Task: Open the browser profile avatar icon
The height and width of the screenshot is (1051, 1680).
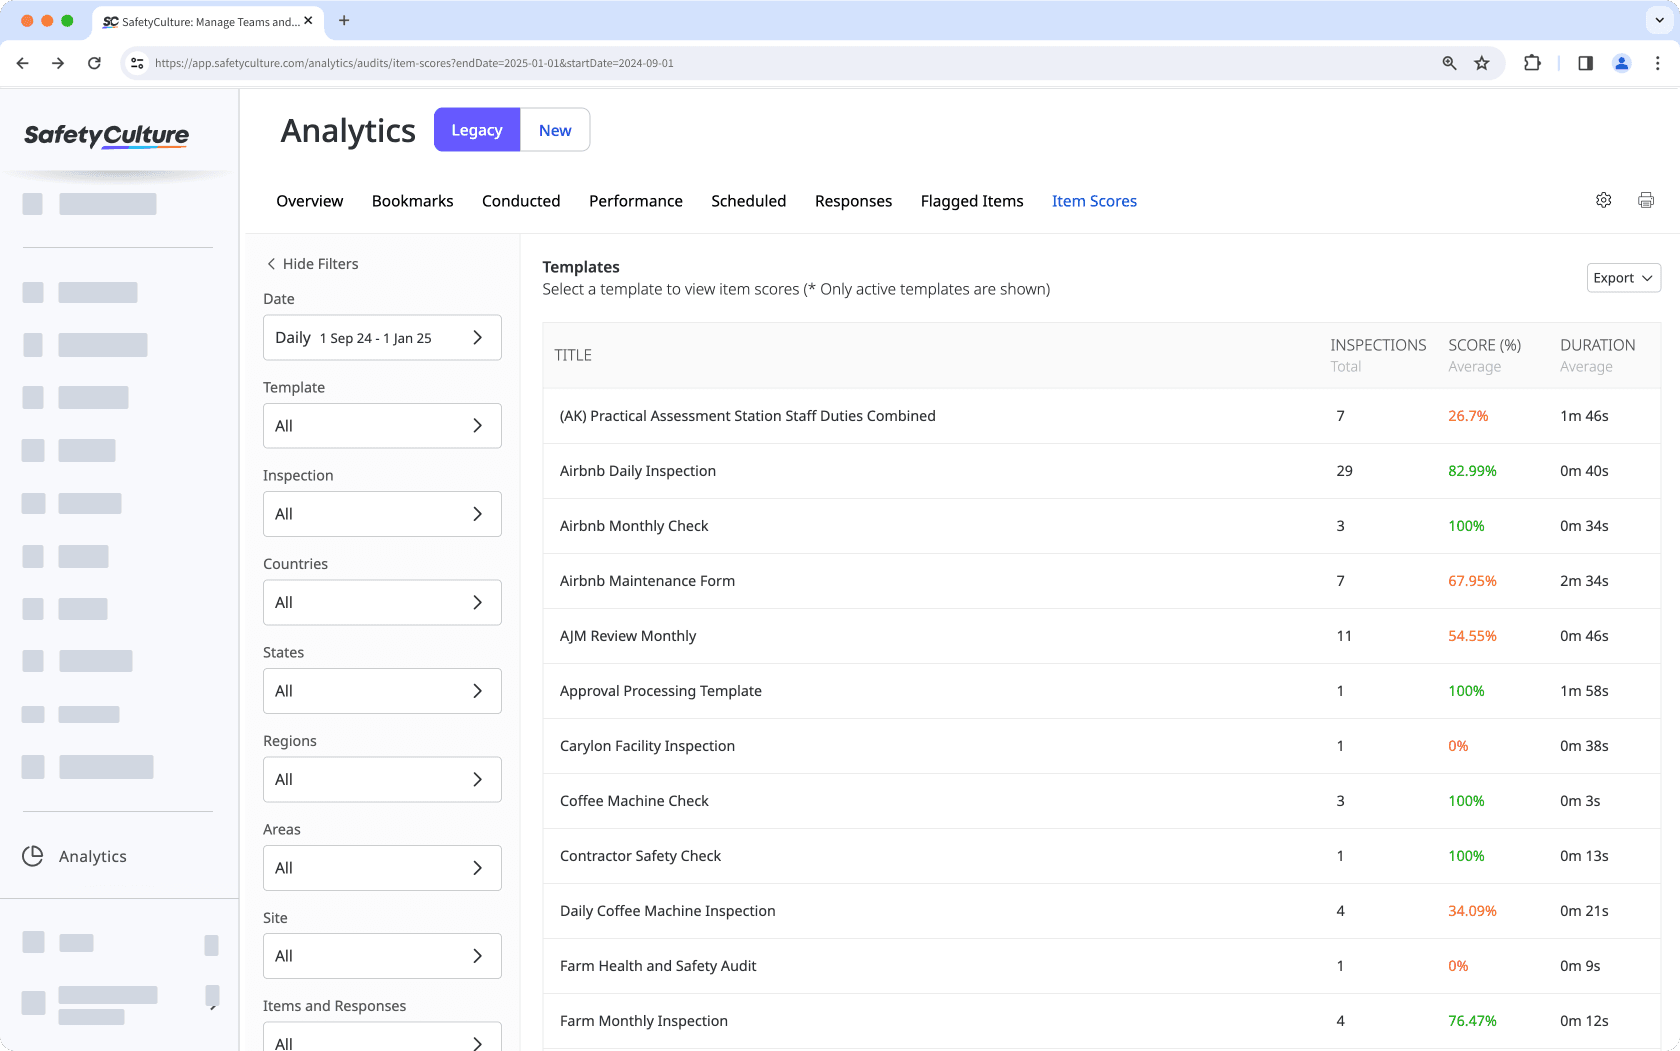Action: click(x=1621, y=63)
